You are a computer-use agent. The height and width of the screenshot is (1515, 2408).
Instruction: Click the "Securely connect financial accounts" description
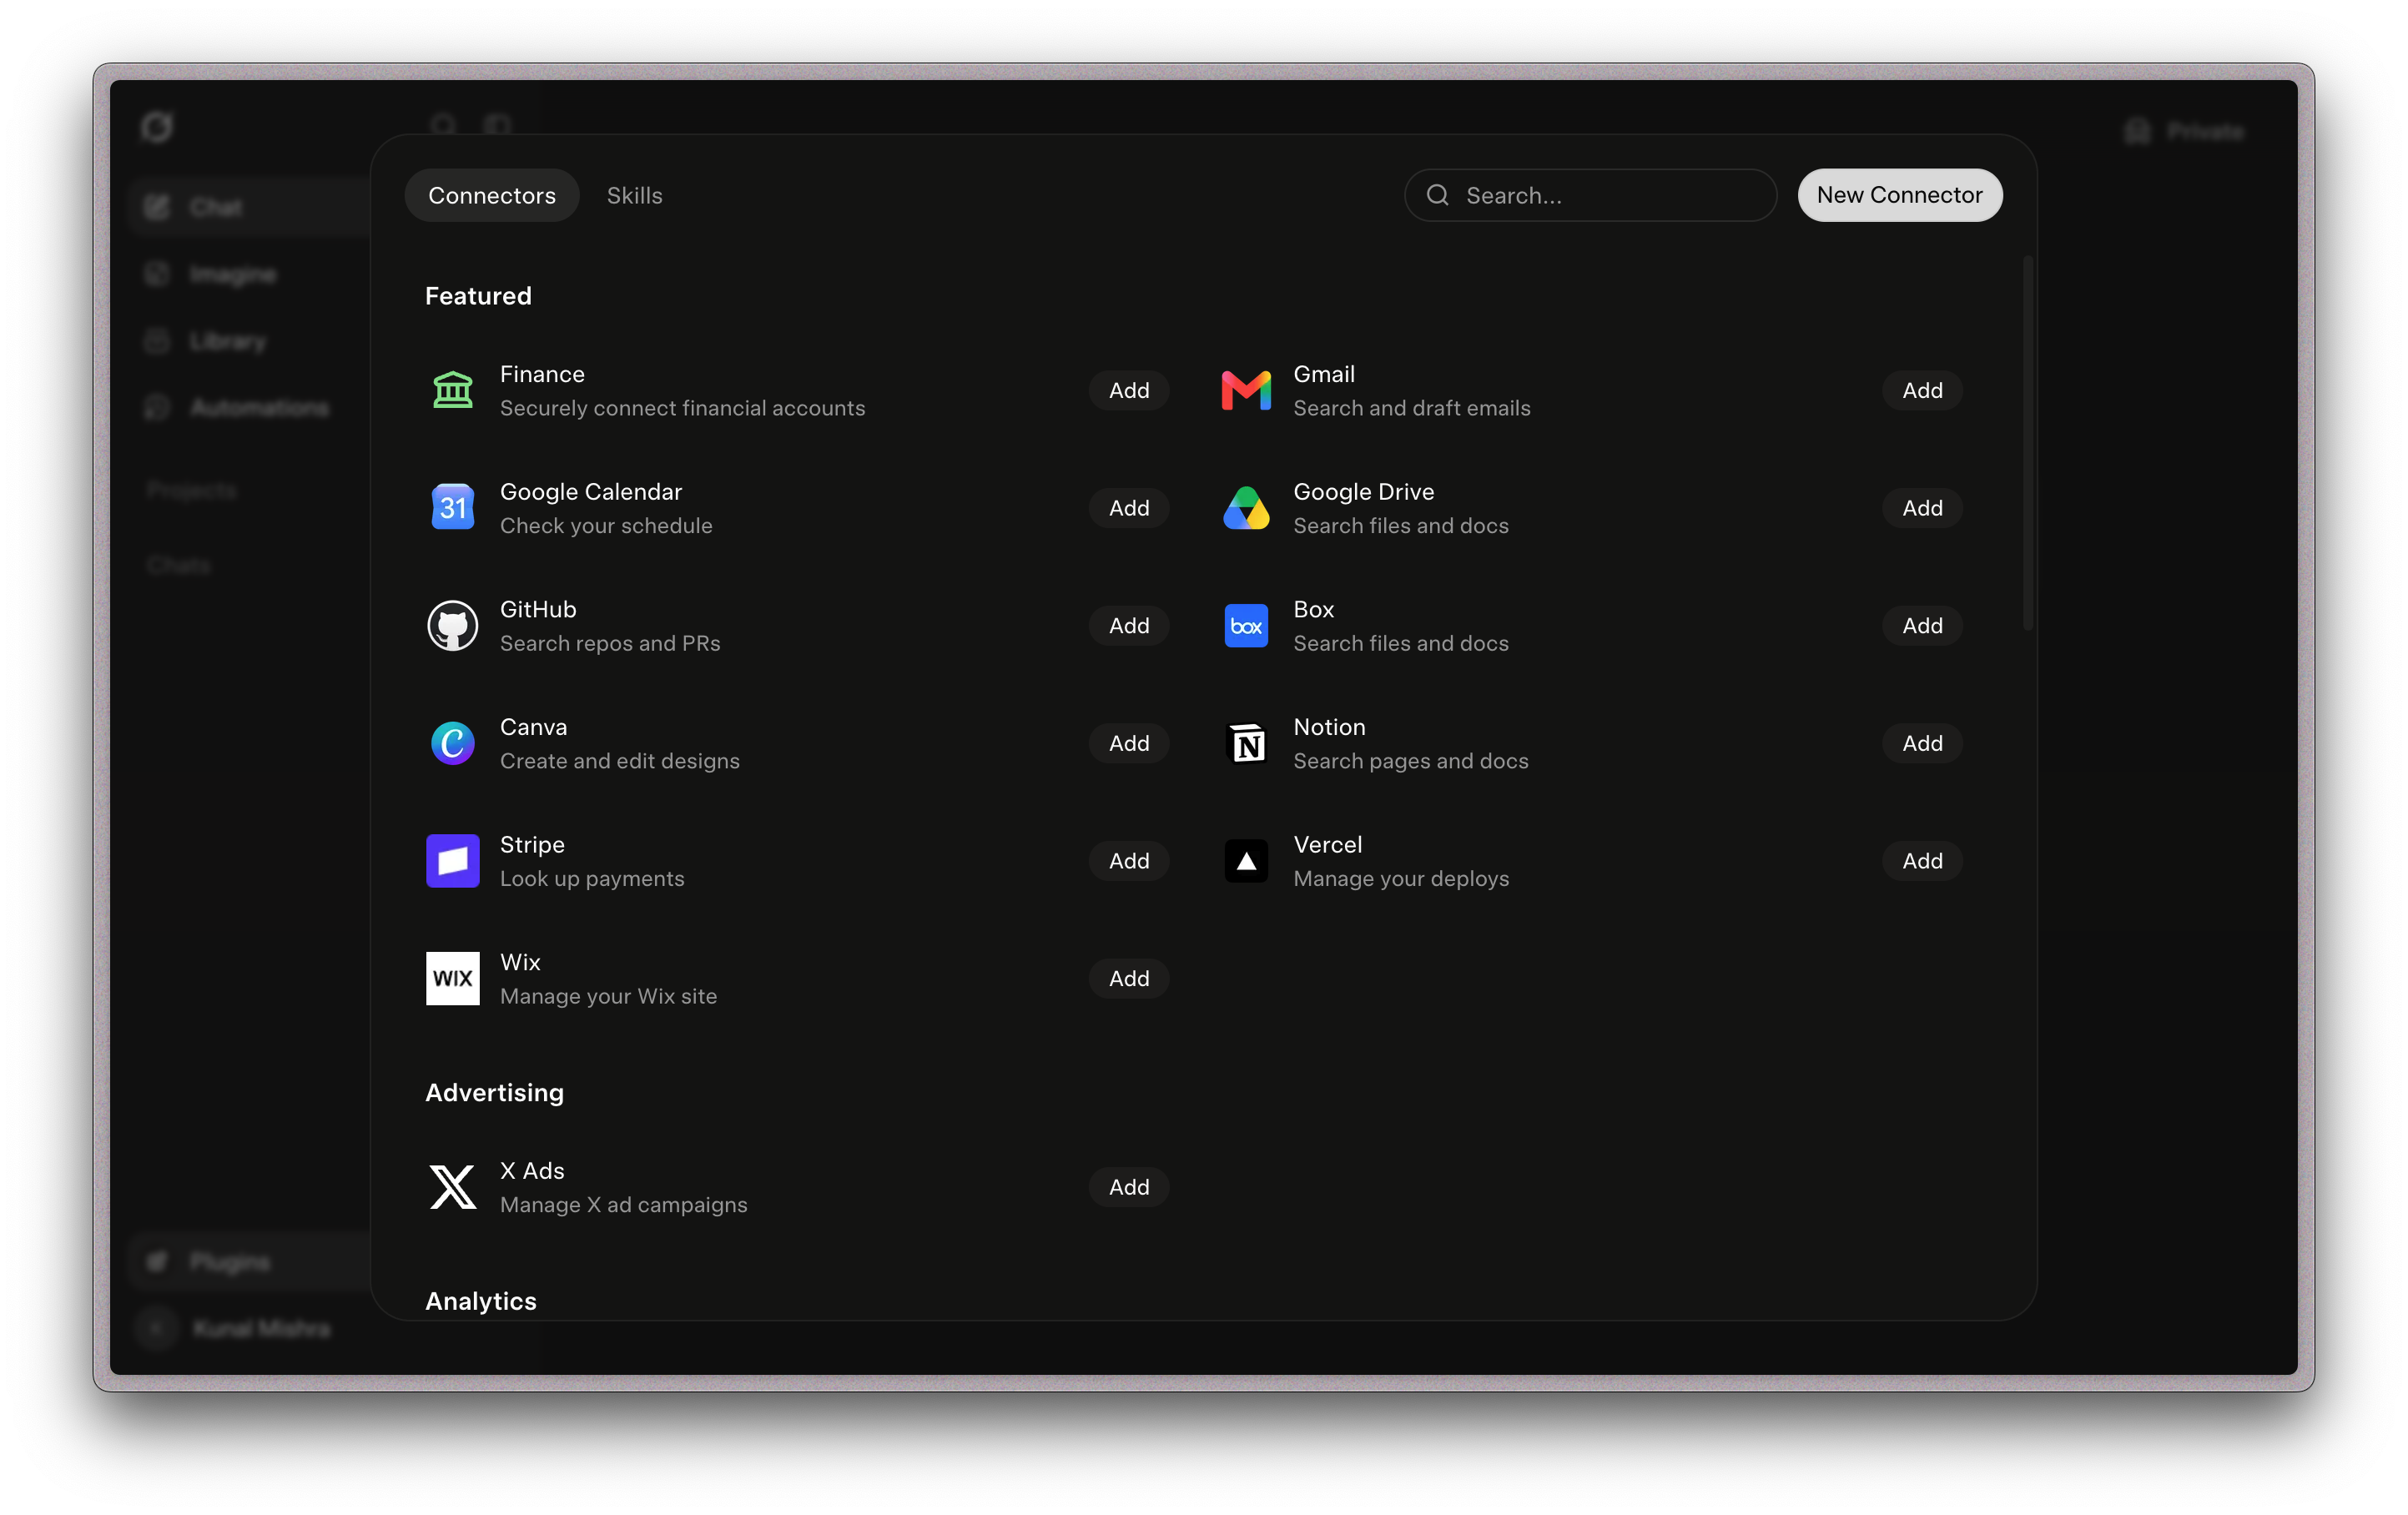682,408
